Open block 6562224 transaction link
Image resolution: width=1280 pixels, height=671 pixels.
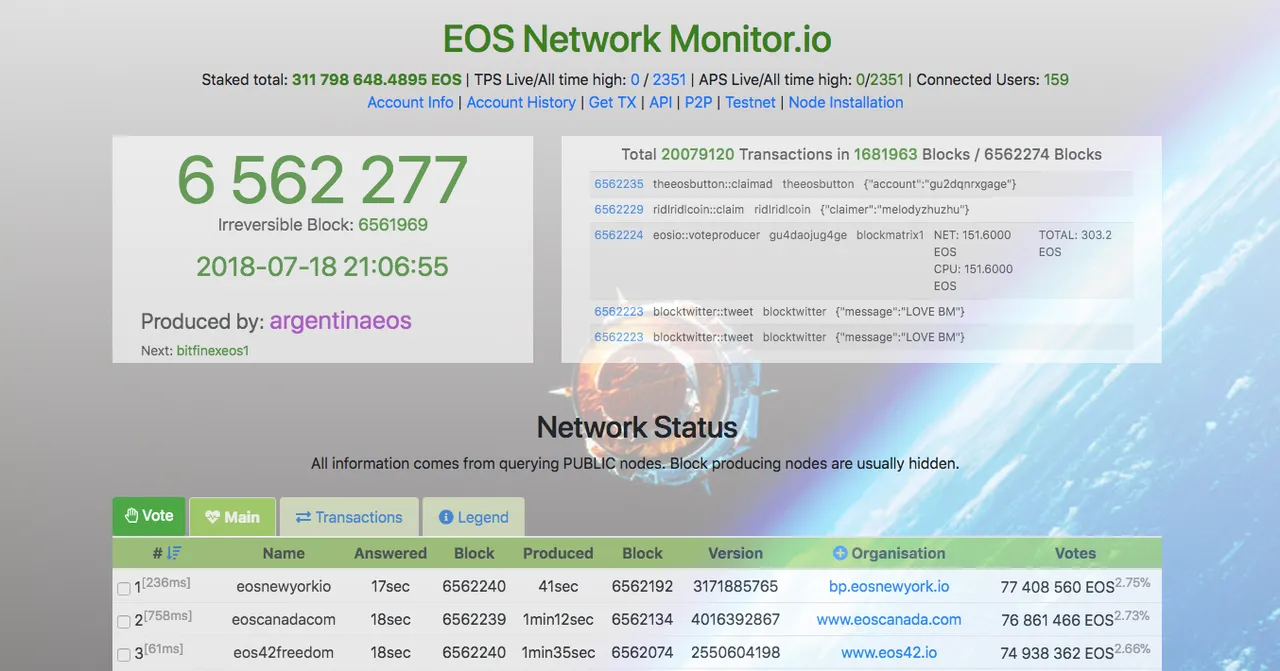click(619, 235)
